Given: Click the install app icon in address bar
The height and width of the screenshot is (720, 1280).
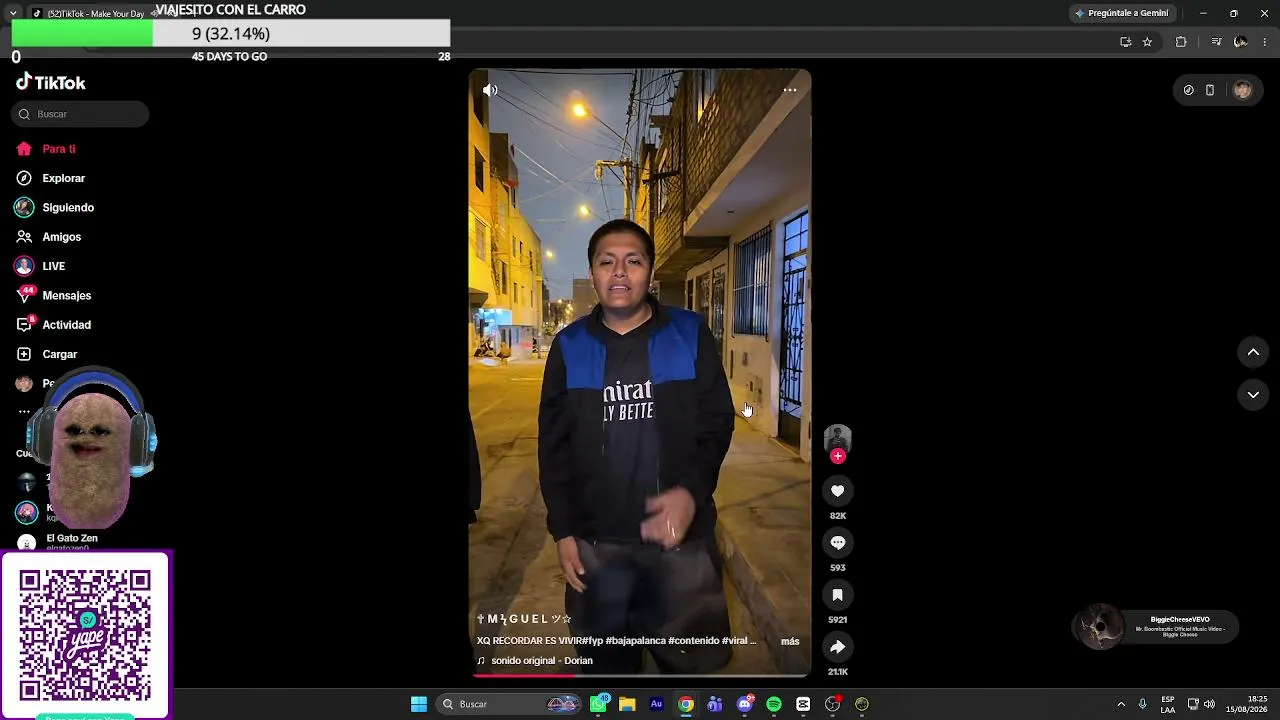Looking at the screenshot, I should tap(1125, 42).
